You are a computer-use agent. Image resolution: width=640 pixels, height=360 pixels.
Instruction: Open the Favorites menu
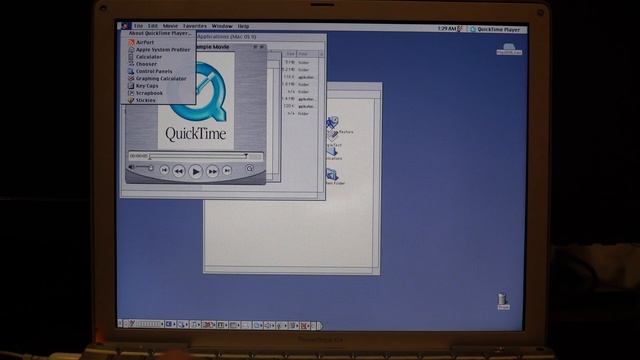pos(195,26)
